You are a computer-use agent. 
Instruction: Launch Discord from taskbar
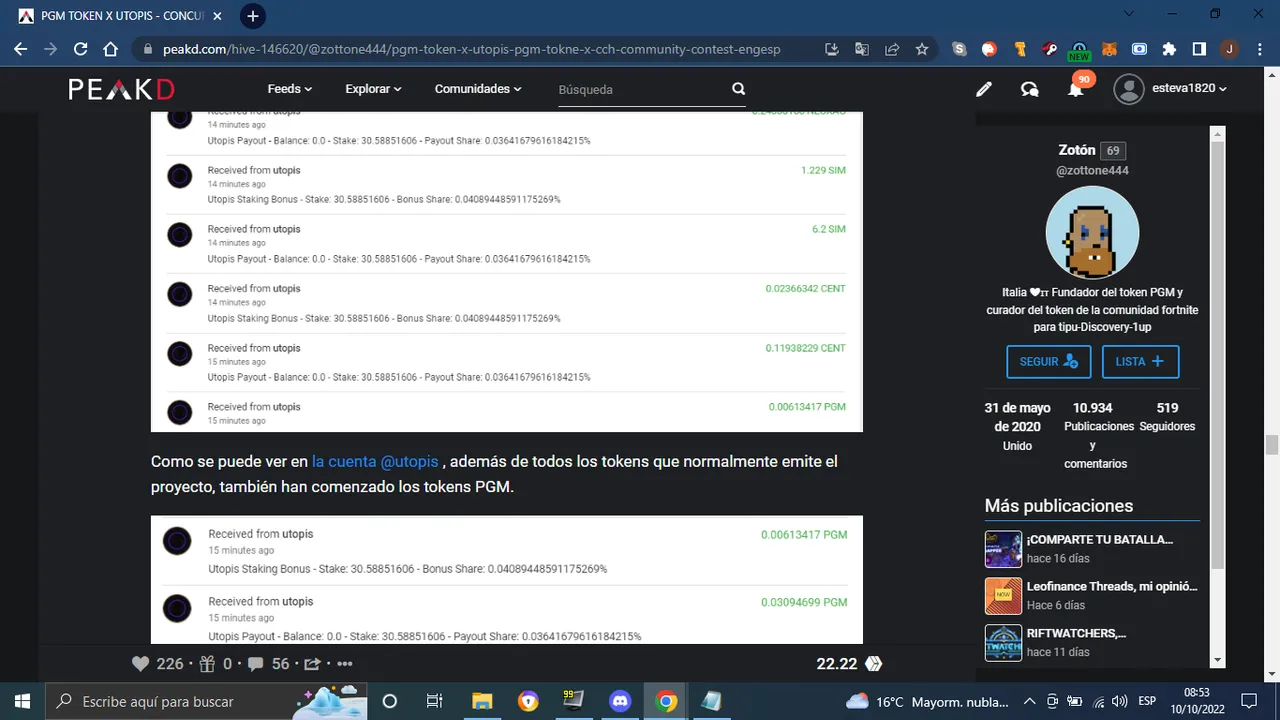point(620,701)
